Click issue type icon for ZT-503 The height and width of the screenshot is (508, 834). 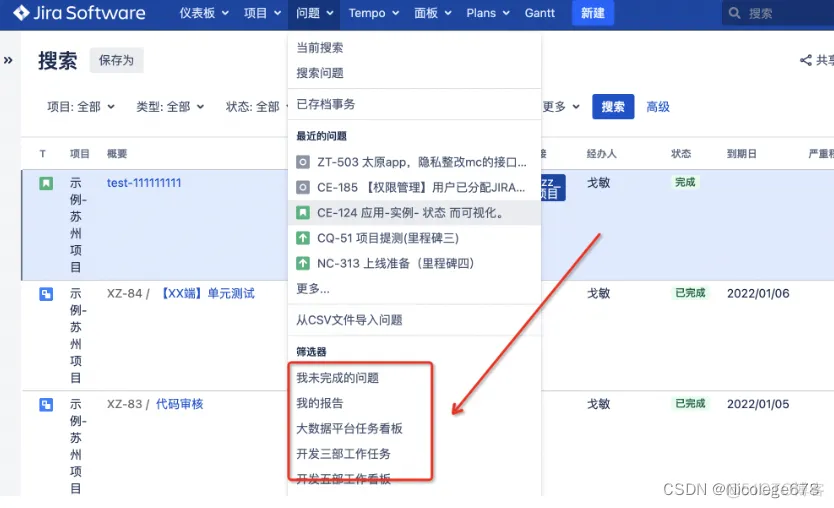pyautogui.click(x=303, y=162)
